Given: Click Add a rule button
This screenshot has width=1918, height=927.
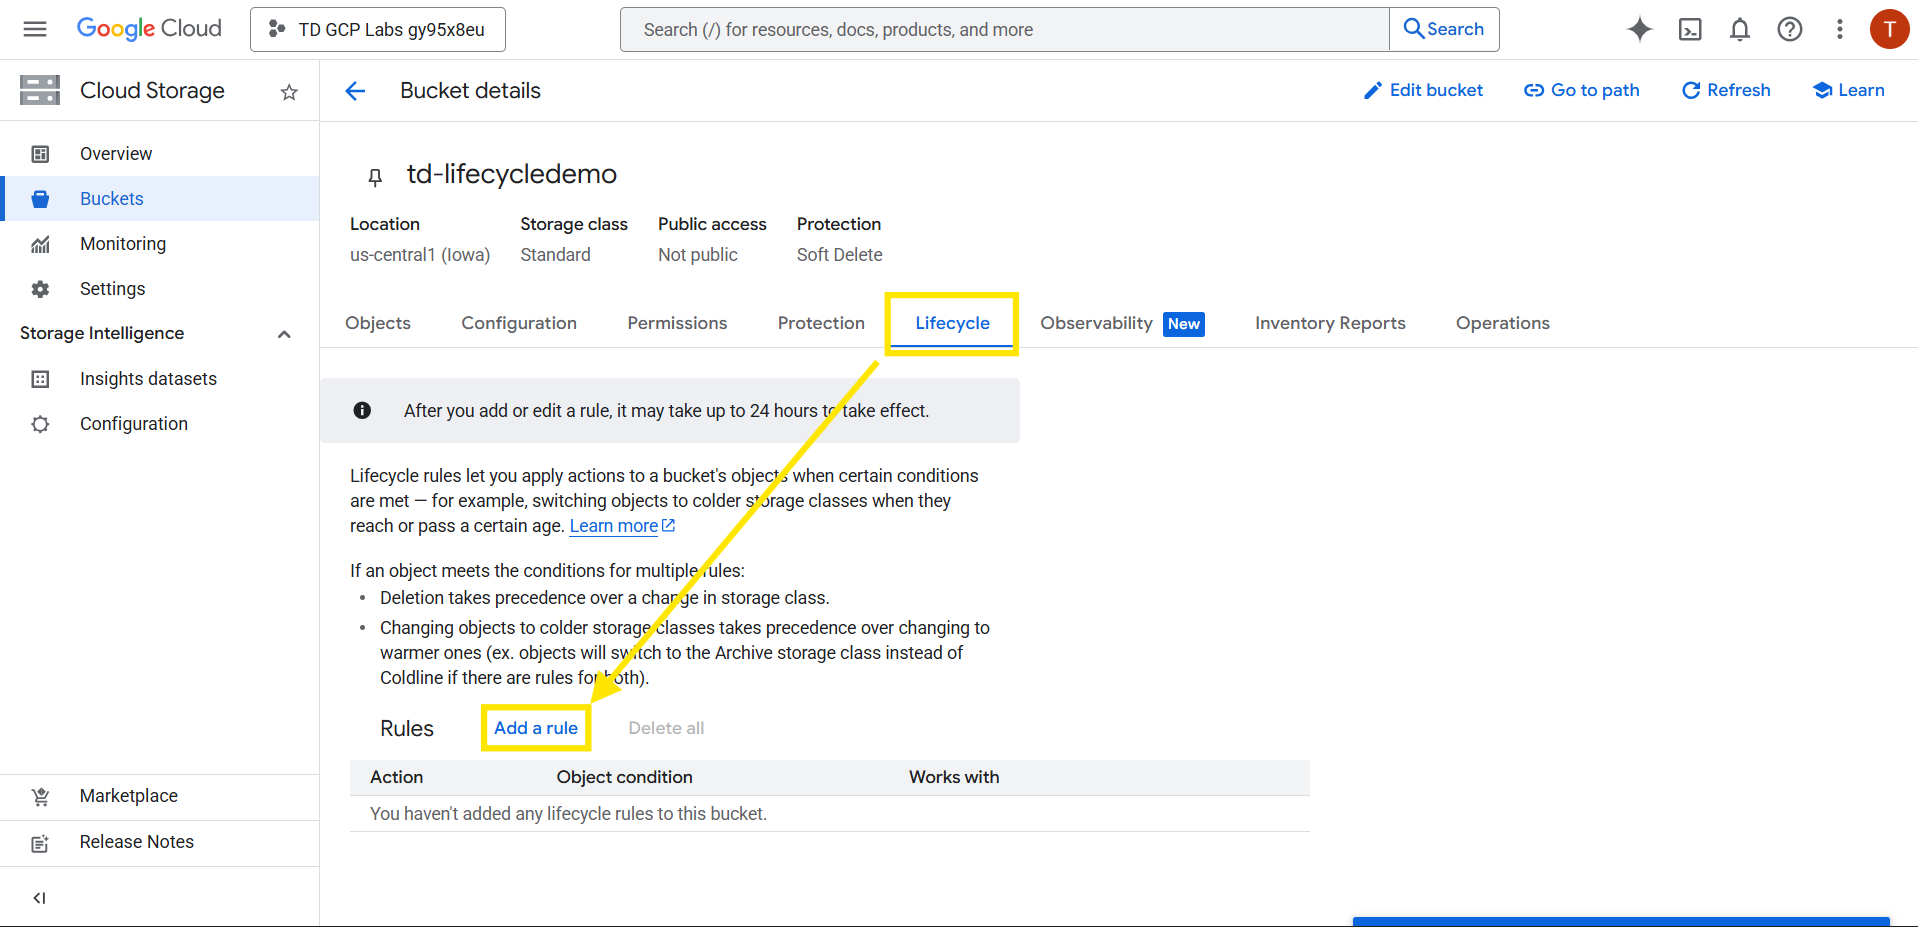Looking at the screenshot, I should click(536, 728).
